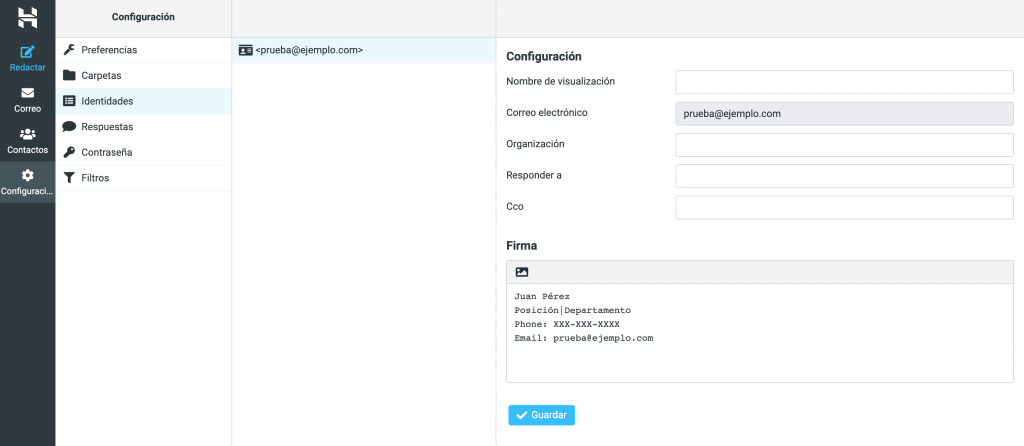Click the Carpetas folder icon

coord(69,75)
